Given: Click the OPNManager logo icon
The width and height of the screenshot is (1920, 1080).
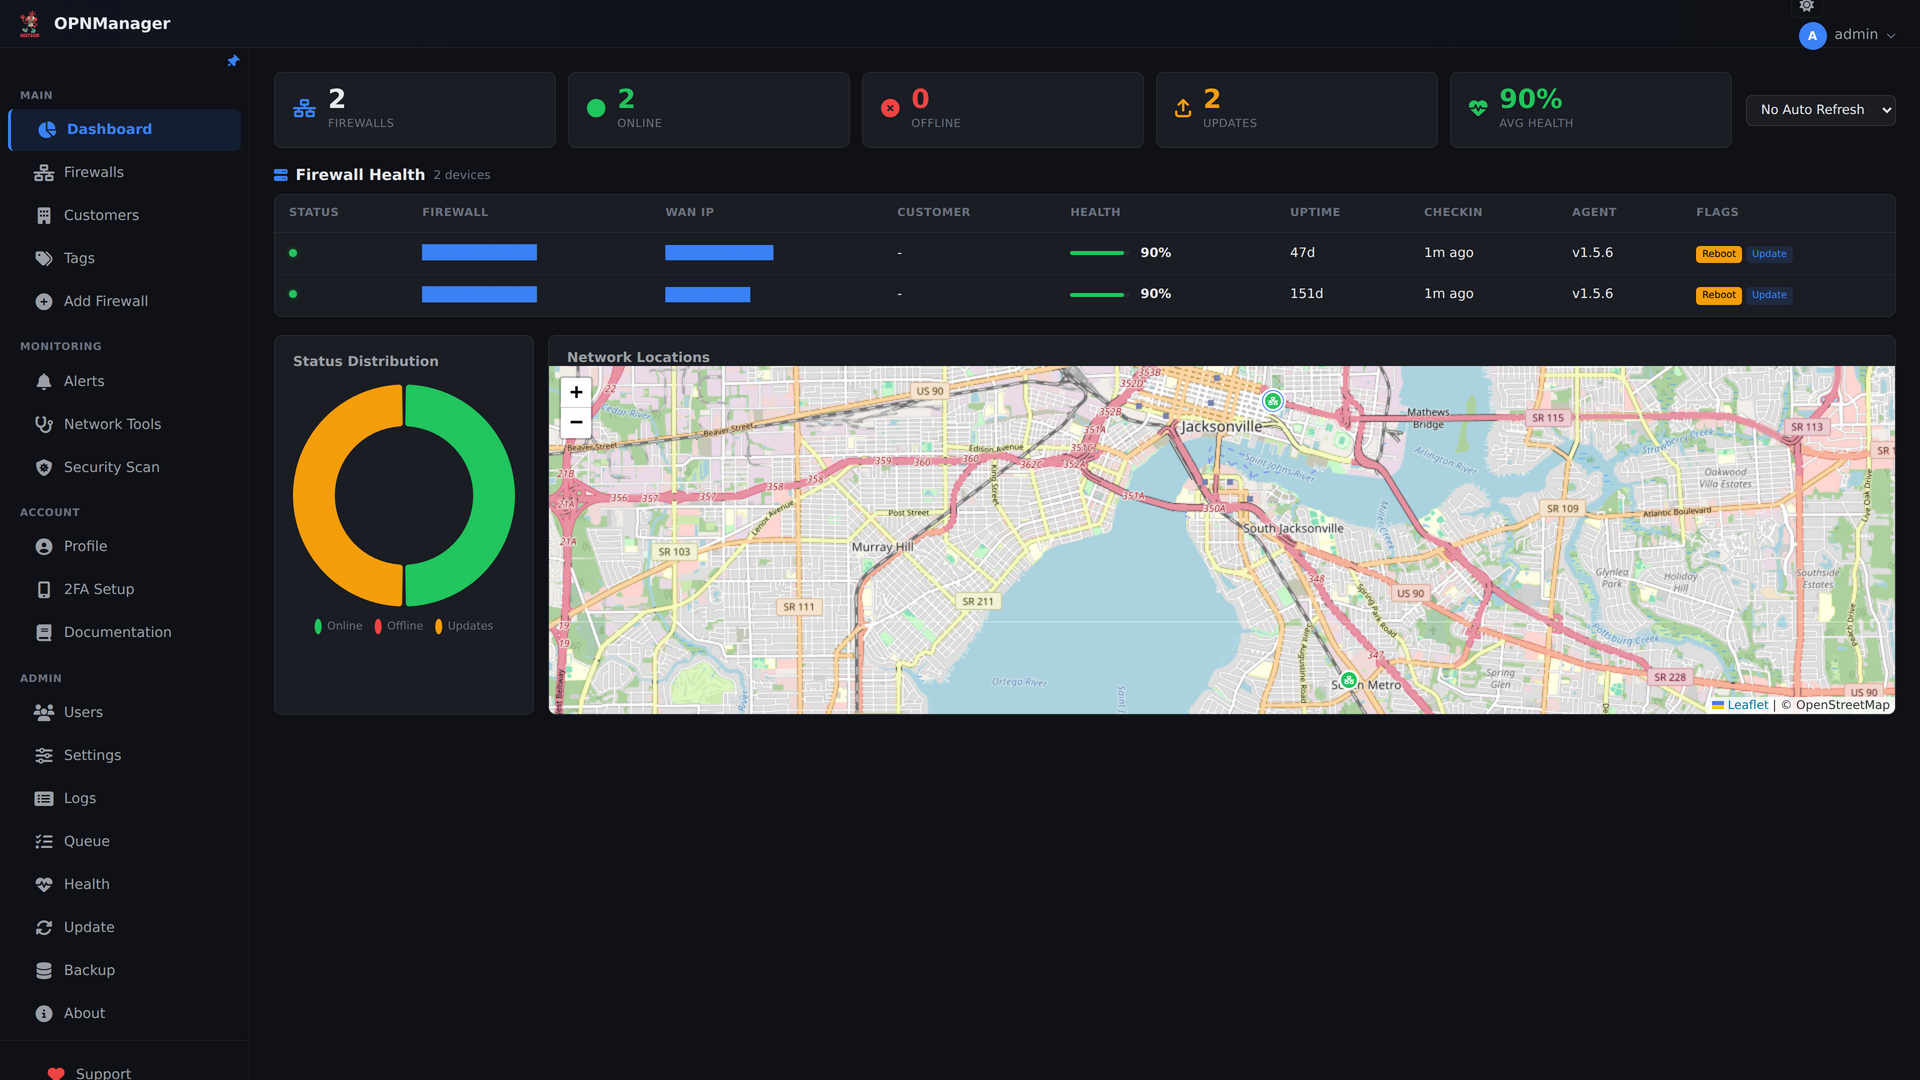Looking at the screenshot, I should (x=30, y=23).
